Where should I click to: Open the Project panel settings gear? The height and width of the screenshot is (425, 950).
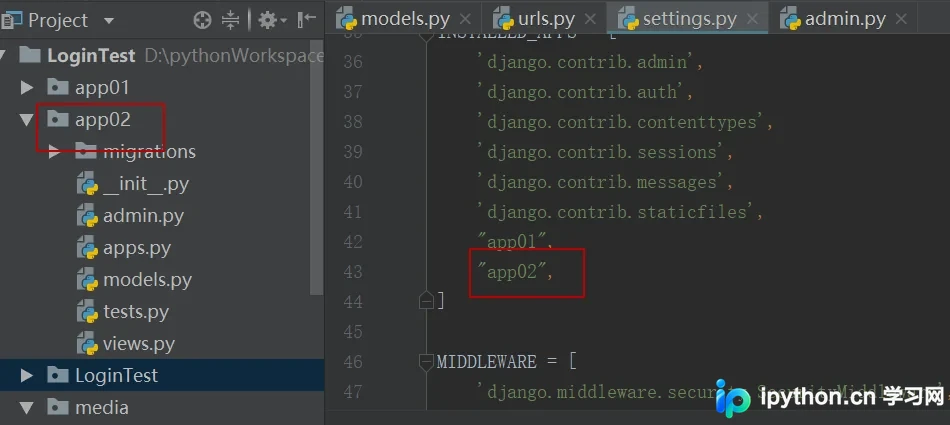pos(272,21)
